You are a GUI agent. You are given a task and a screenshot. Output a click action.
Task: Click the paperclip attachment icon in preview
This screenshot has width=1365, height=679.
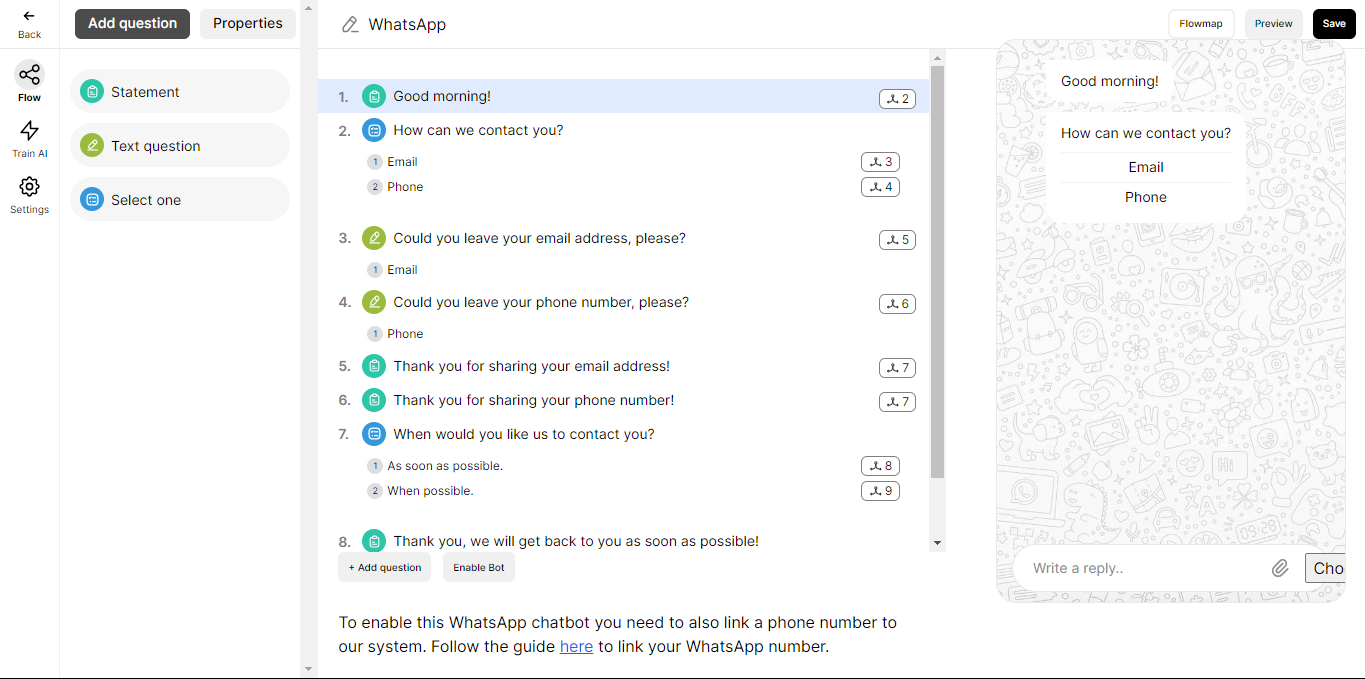[1280, 568]
